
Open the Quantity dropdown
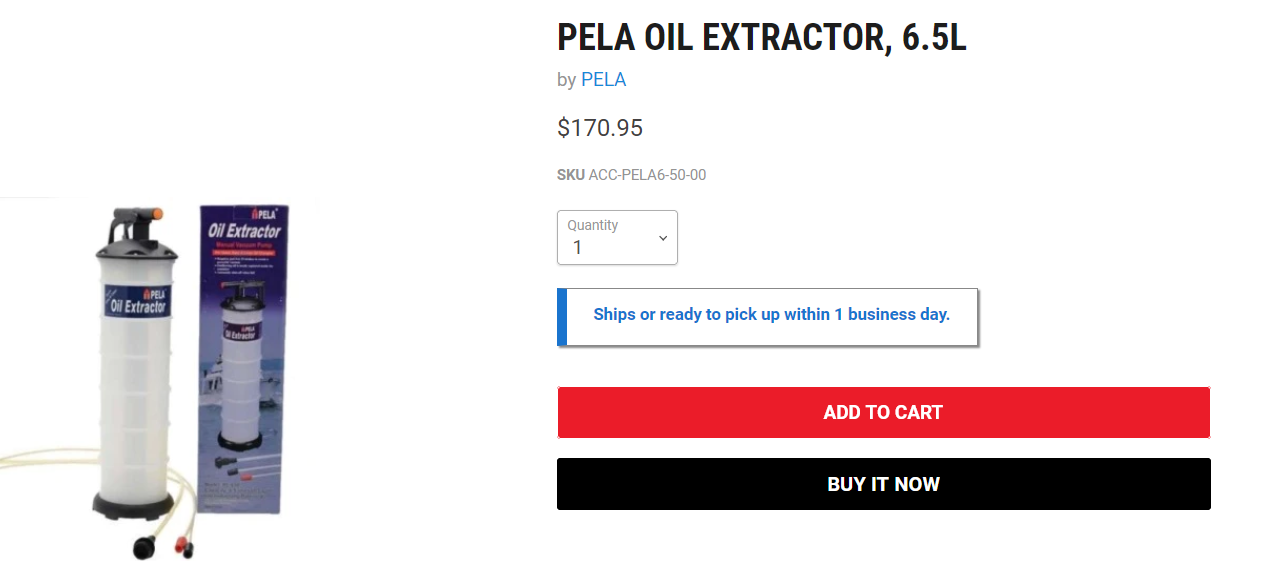pyautogui.click(x=617, y=238)
